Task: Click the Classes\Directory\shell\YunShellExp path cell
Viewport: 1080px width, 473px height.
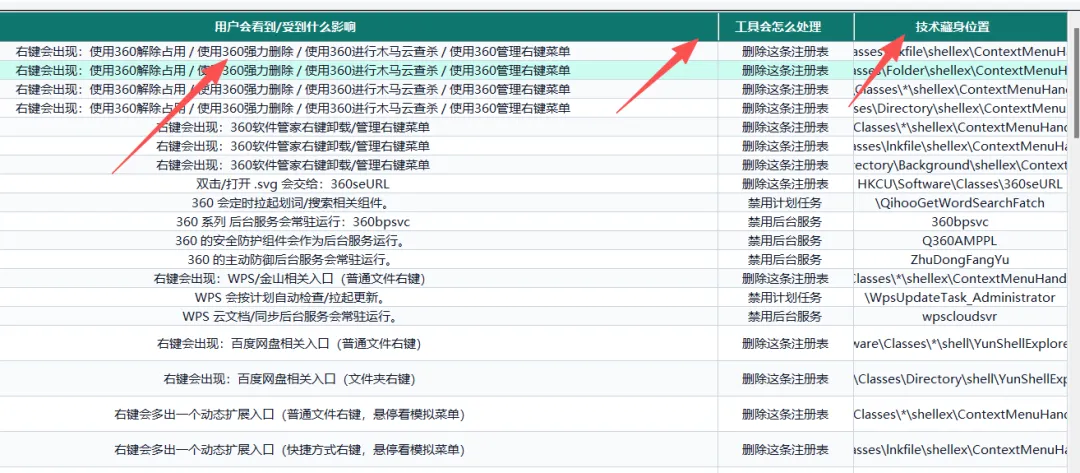Action: click(x=961, y=379)
